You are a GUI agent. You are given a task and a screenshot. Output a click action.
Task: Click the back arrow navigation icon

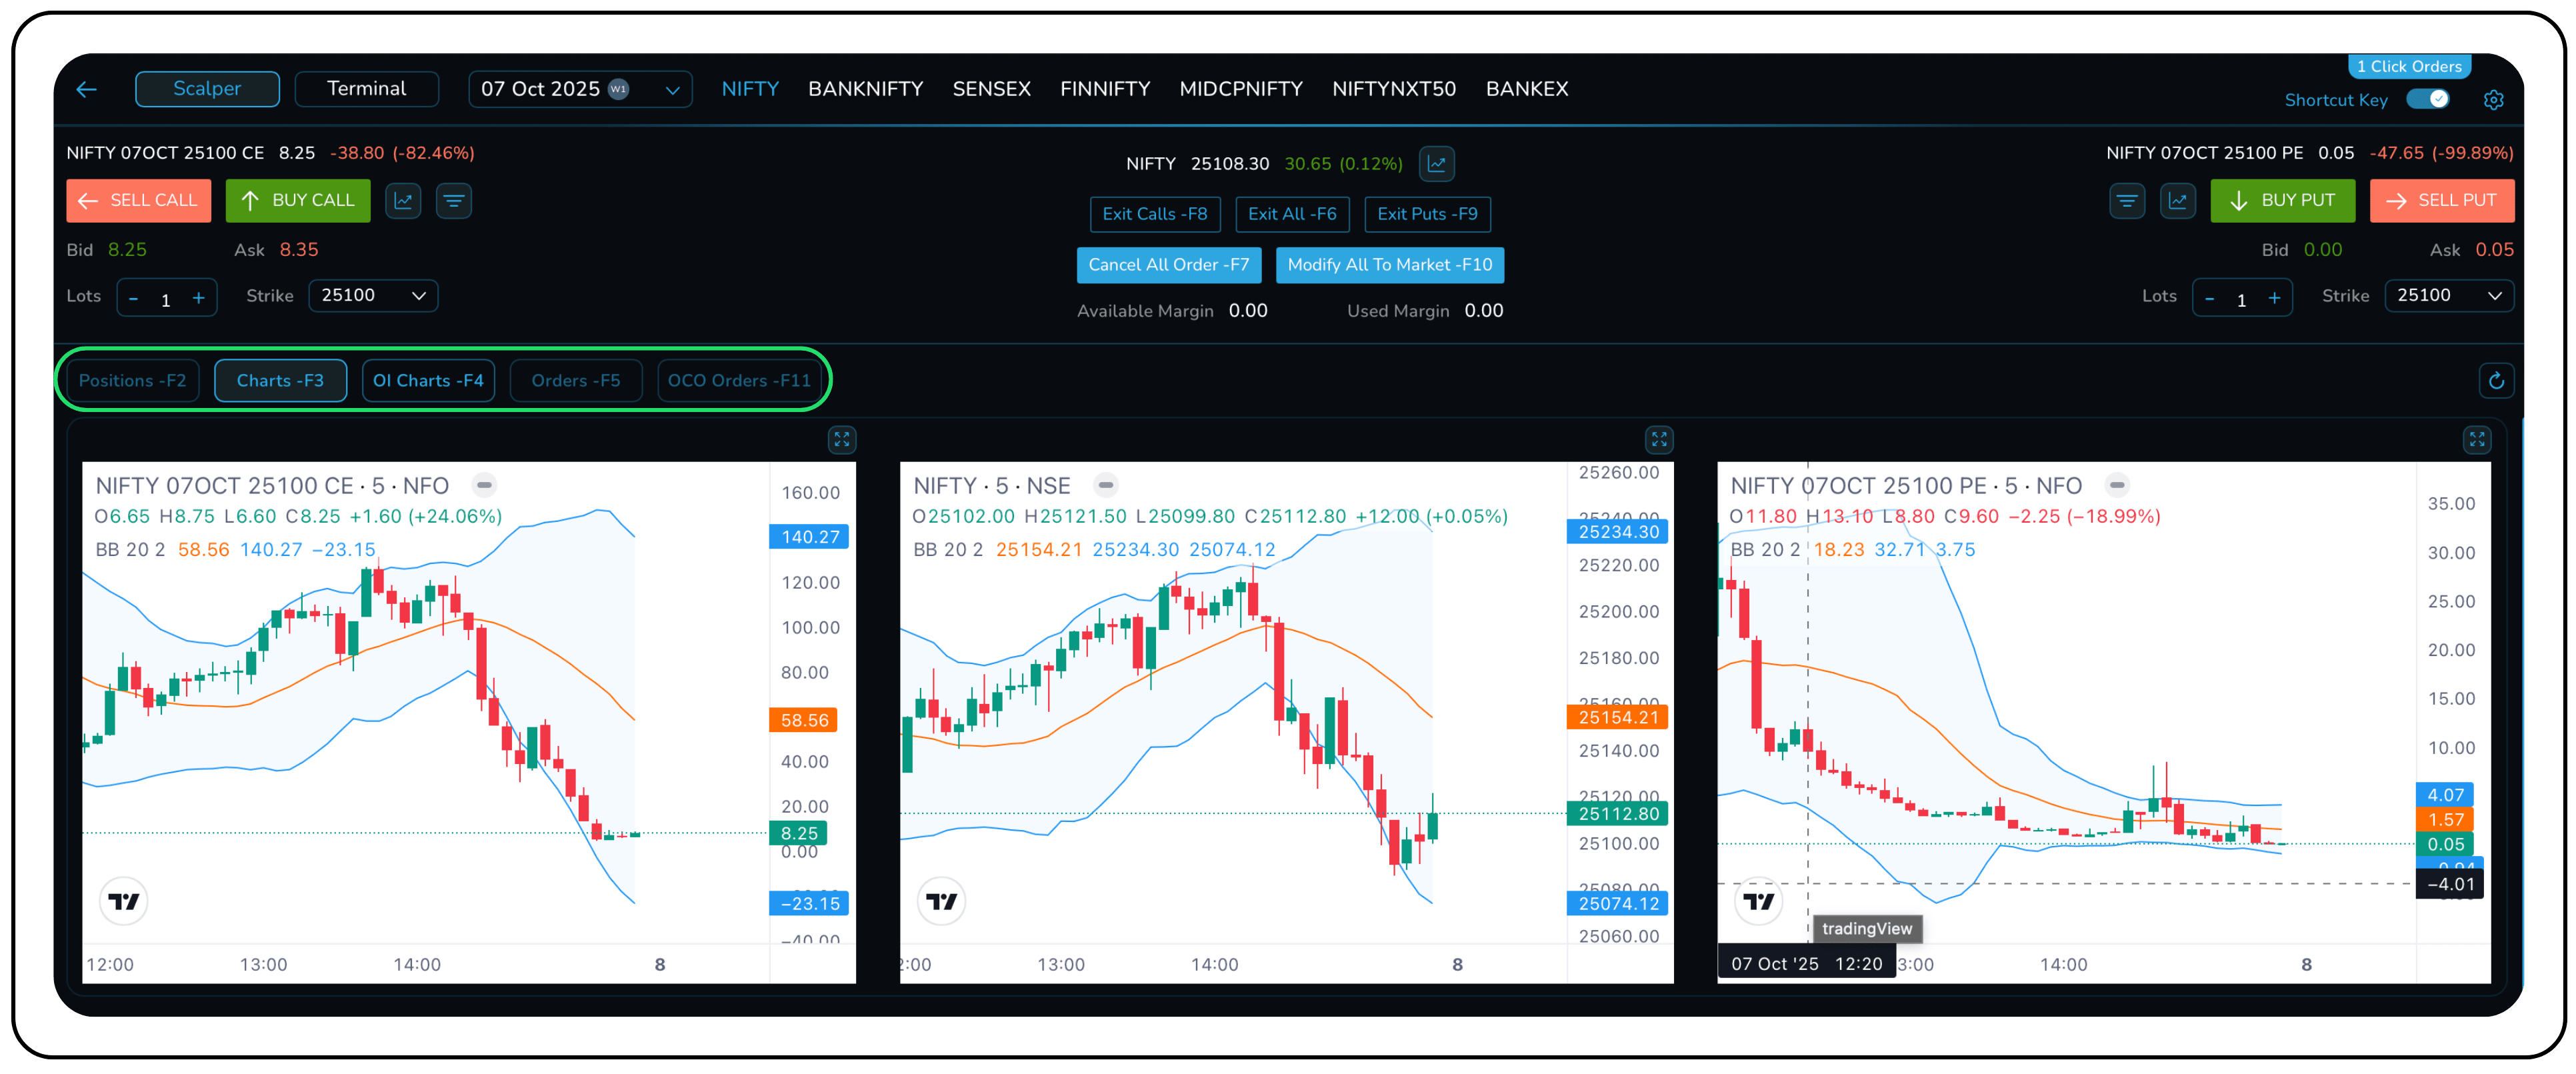click(86, 89)
